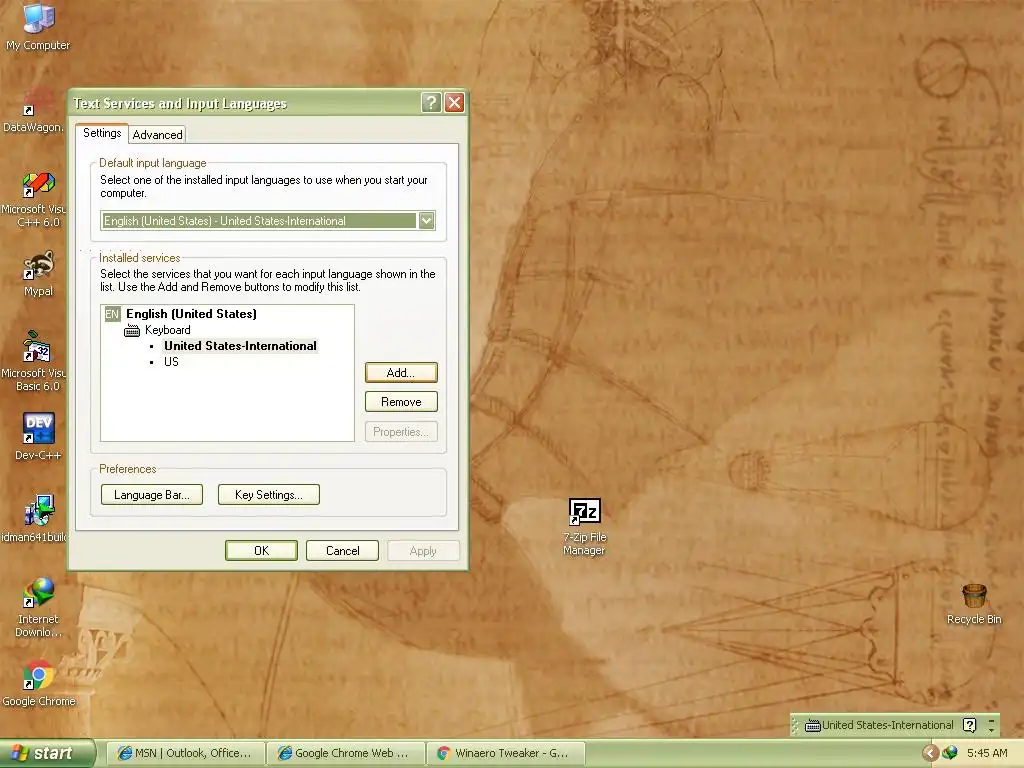The height and width of the screenshot is (768, 1024).
Task: Click the Add... button
Action: [401, 373]
